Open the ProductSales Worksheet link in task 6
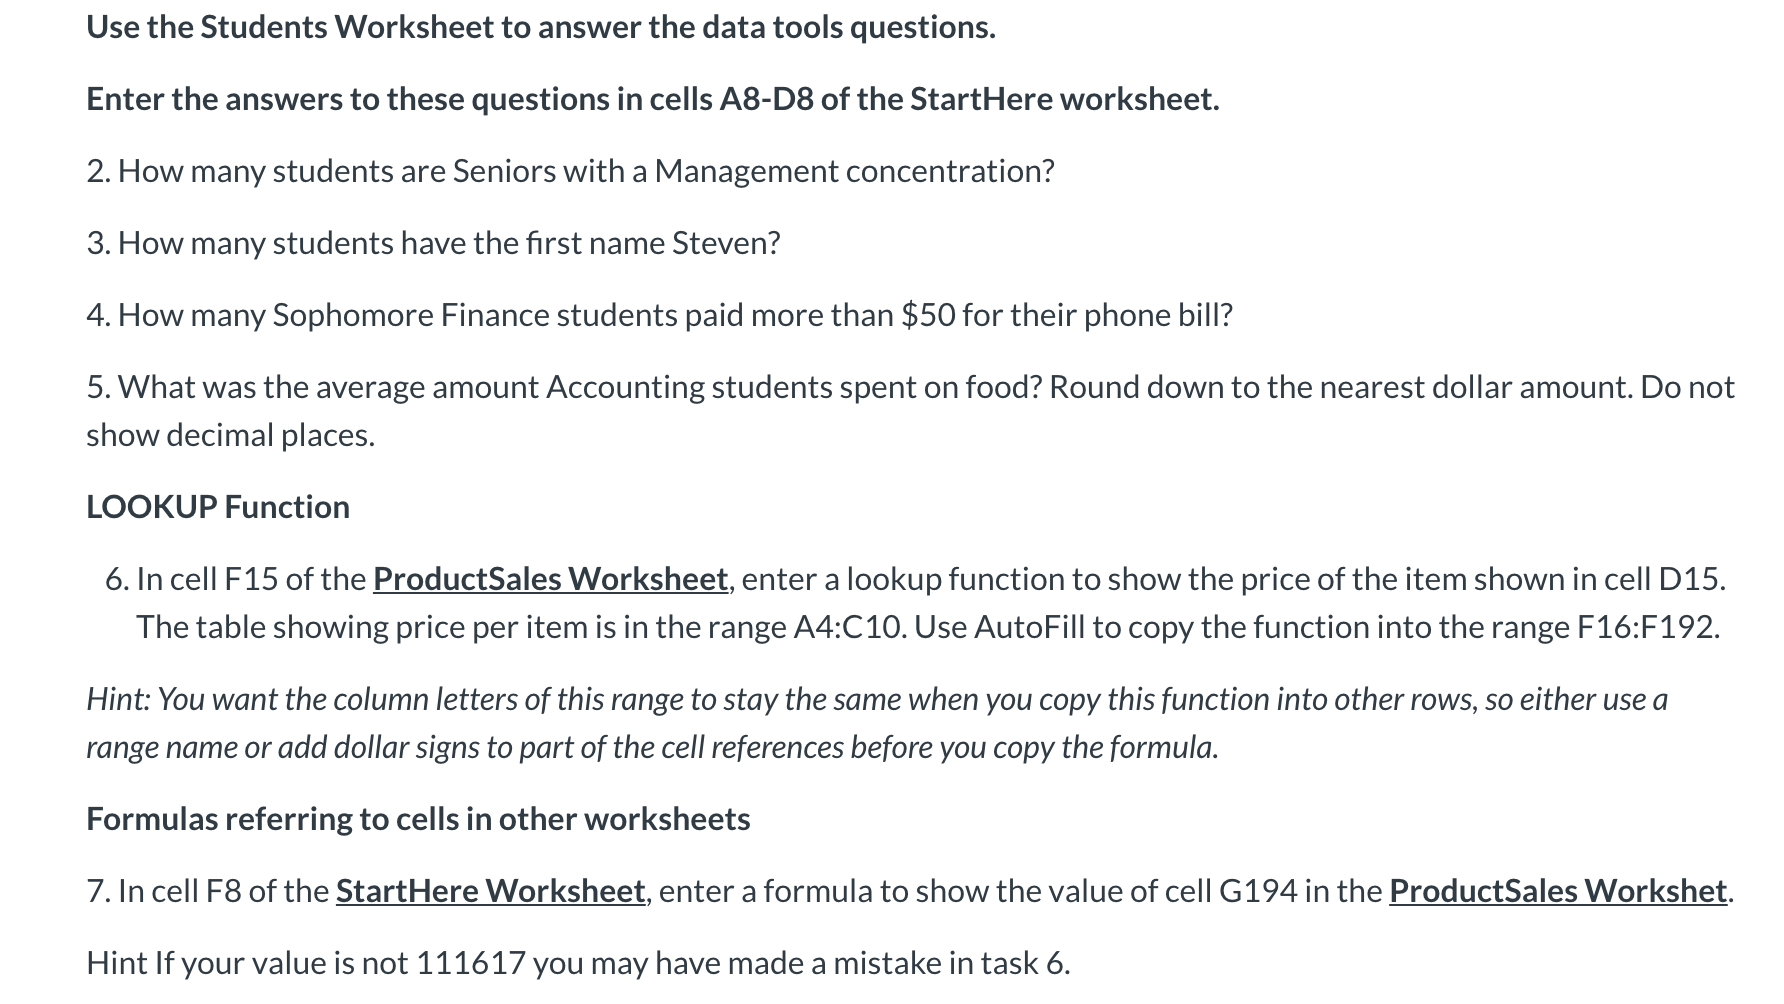 (x=550, y=579)
